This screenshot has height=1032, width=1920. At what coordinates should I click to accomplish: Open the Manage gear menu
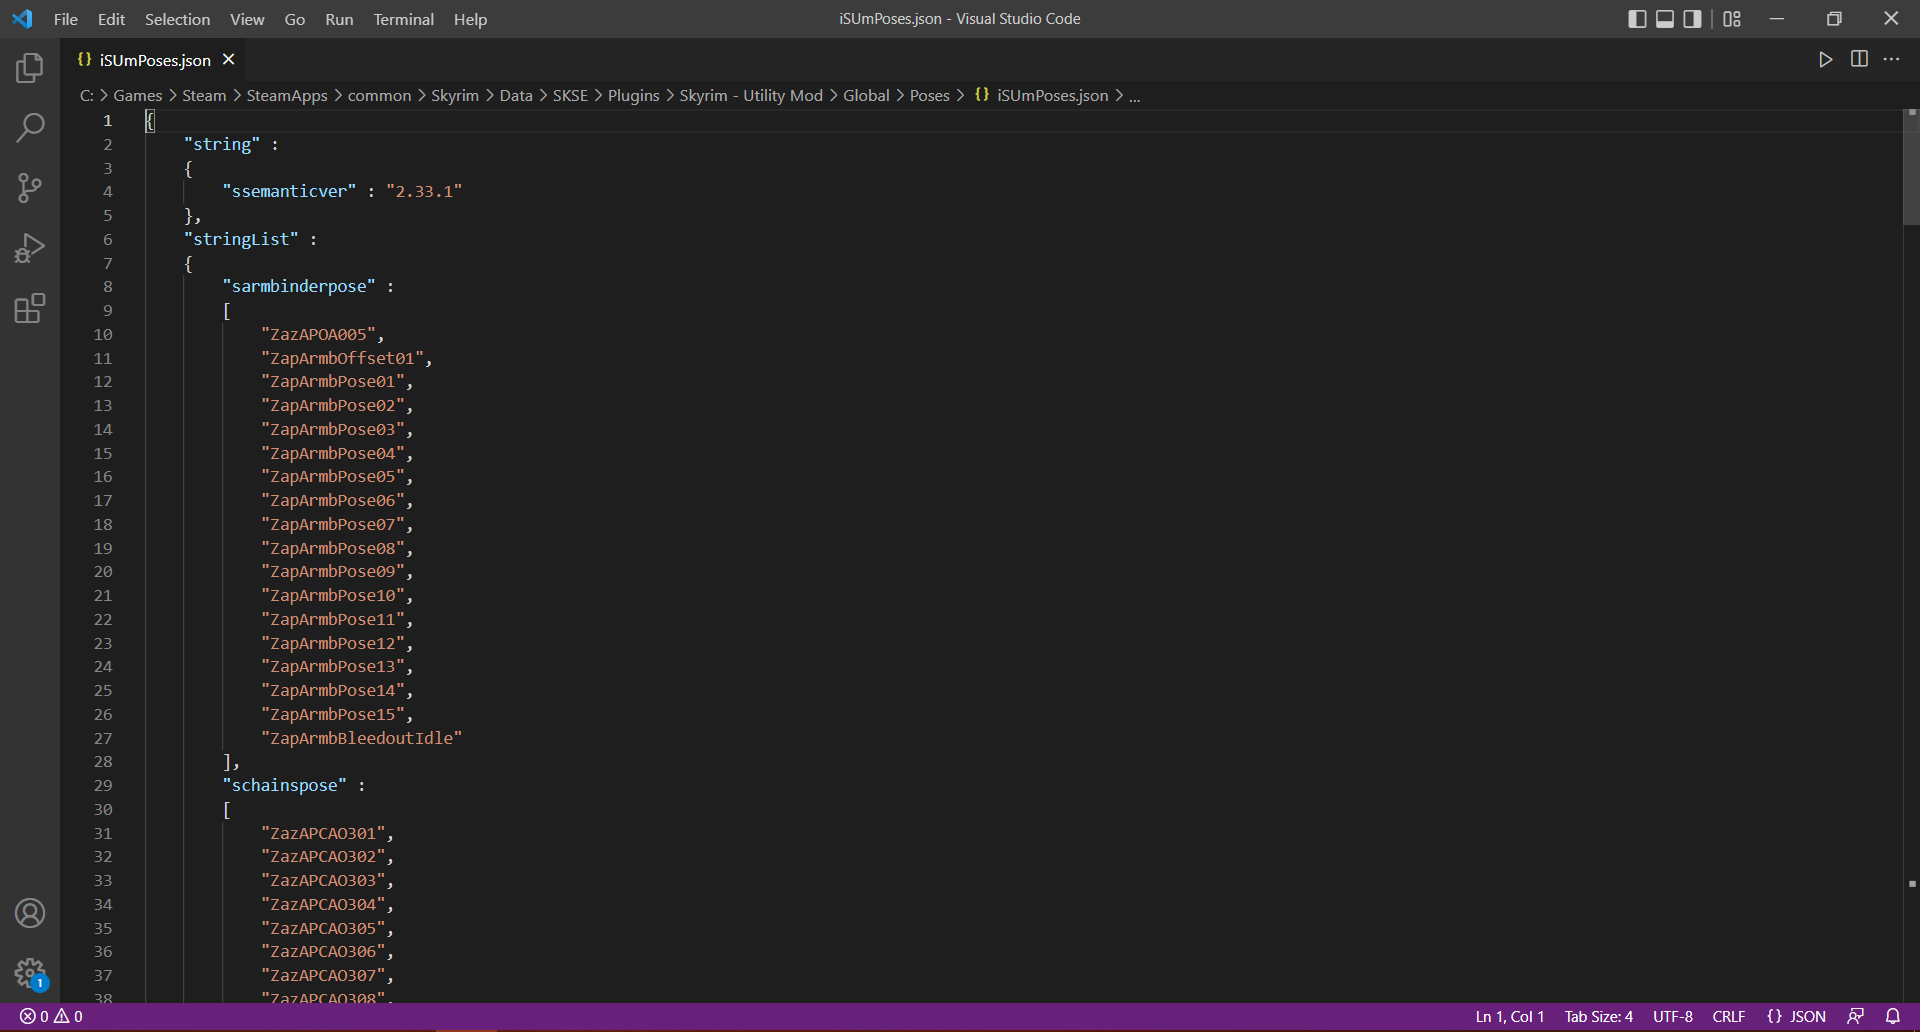click(30, 973)
